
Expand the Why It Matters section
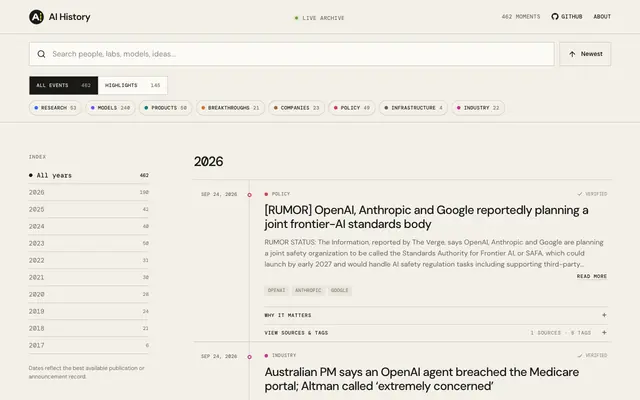[x=436, y=315]
